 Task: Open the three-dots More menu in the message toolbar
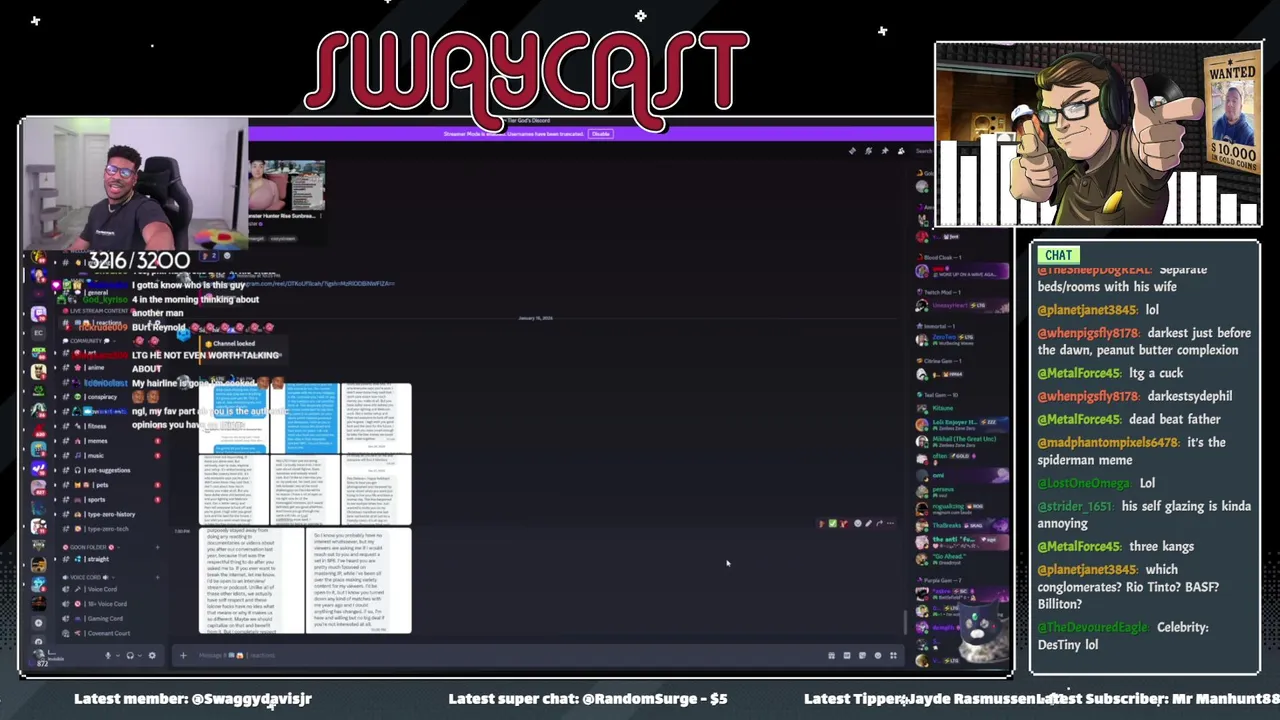tap(890, 523)
